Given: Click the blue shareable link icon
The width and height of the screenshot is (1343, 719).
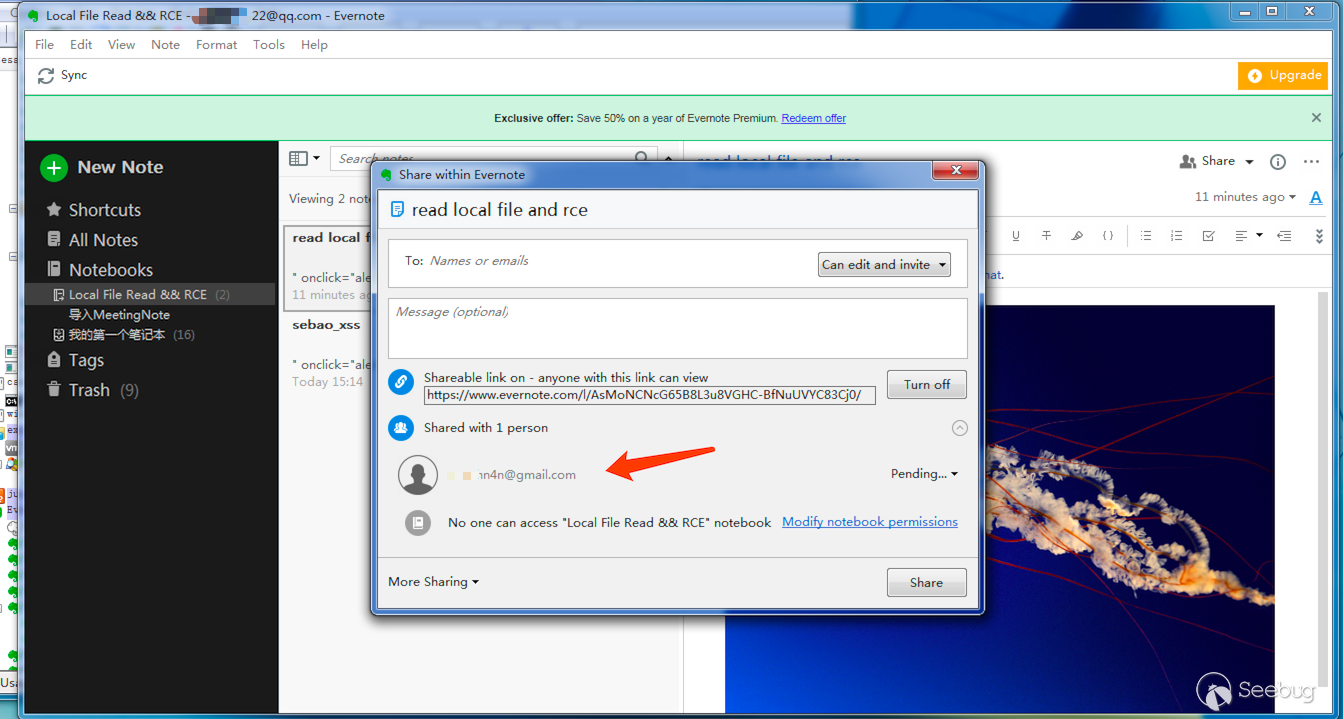Looking at the screenshot, I should 400,381.
